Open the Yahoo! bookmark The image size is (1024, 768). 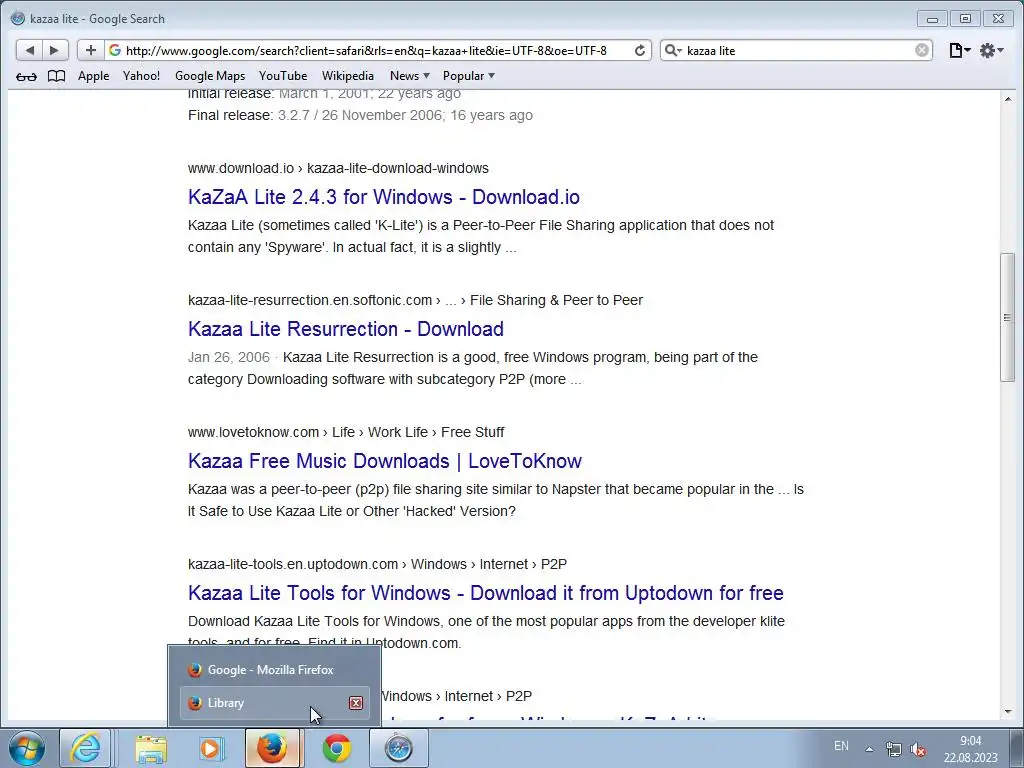pyautogui.click(x=141, y=76)
